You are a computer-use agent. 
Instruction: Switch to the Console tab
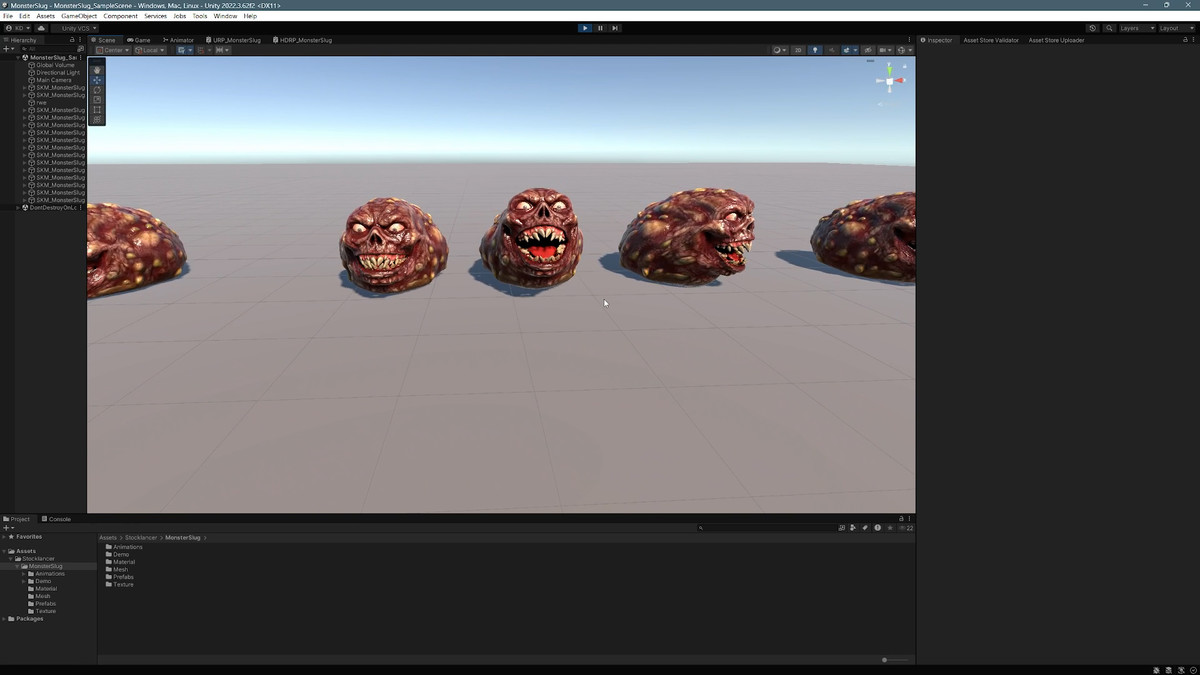(x=56, y=519)
